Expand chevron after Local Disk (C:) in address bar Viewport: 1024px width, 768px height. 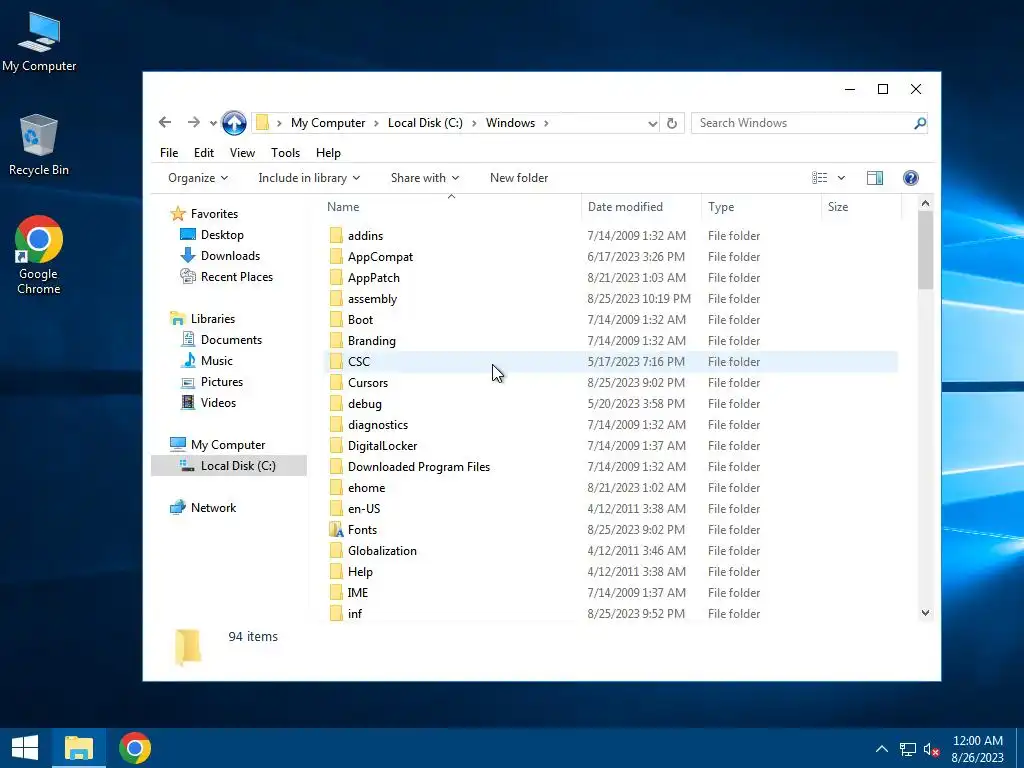[474, 123]
